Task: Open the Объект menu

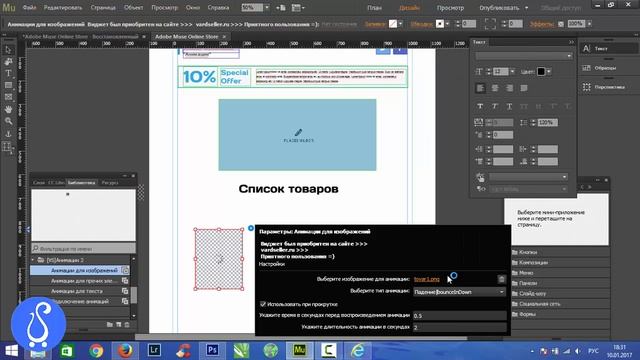Action: tap(133, 7)
